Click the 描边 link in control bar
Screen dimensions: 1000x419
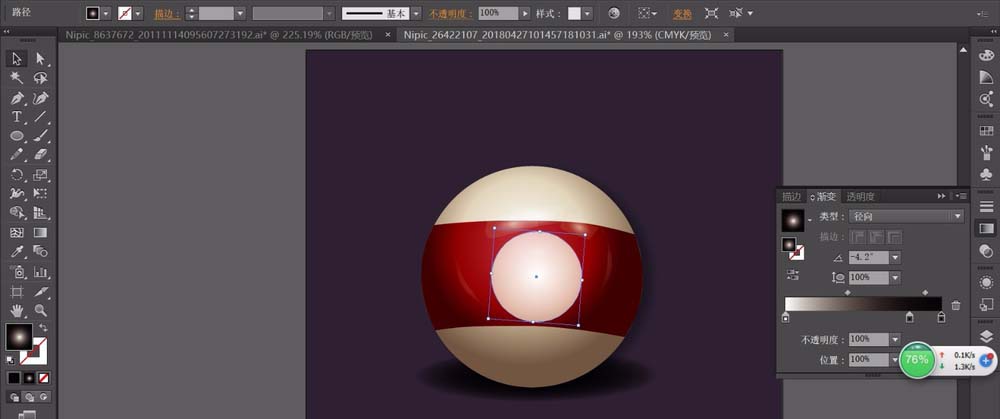click(x=166, y=13)
